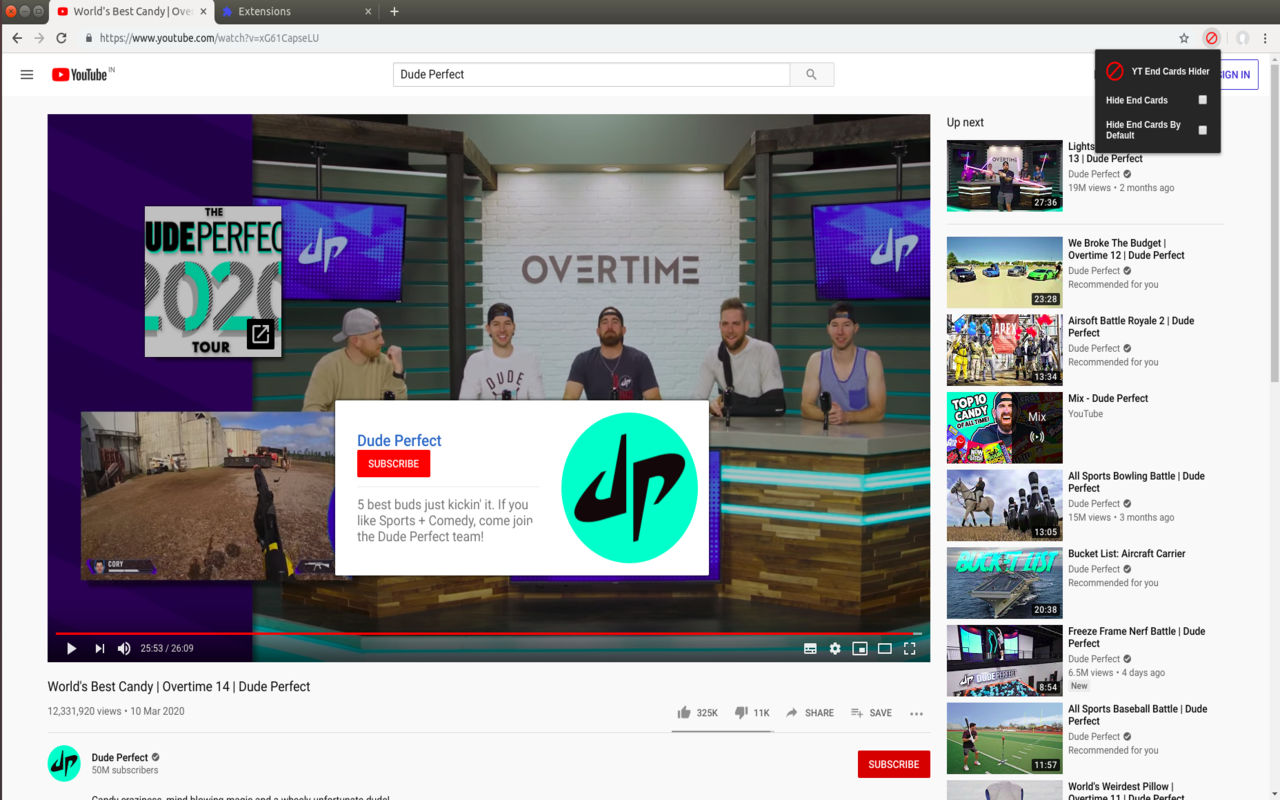Open Freeze Frame Nerf Battle video
The image size is (1280, 800).
(1136, 637)
